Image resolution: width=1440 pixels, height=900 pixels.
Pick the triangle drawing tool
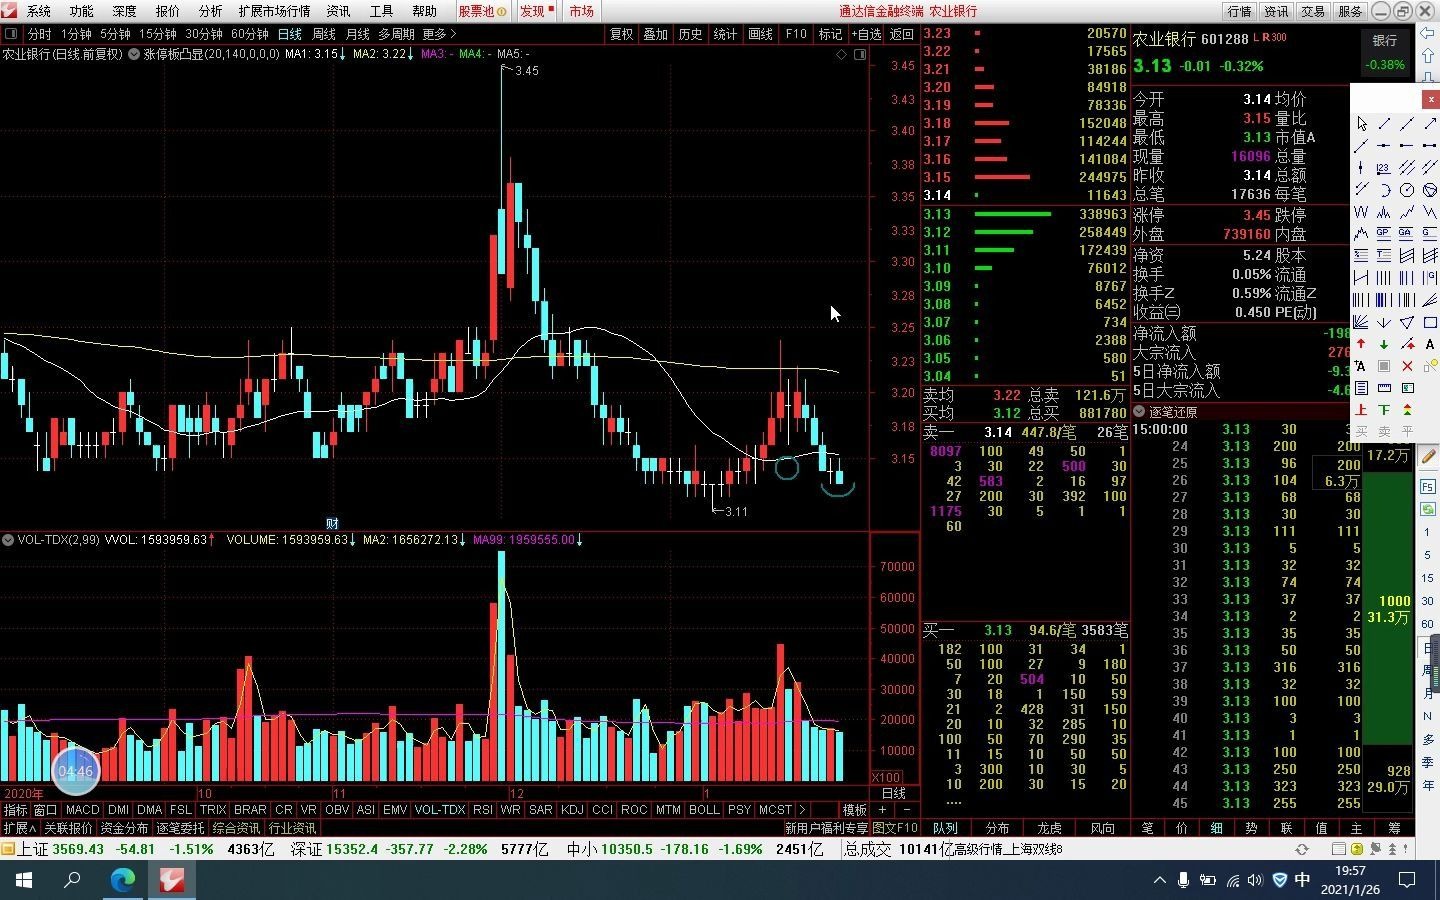coord(1407,322)
